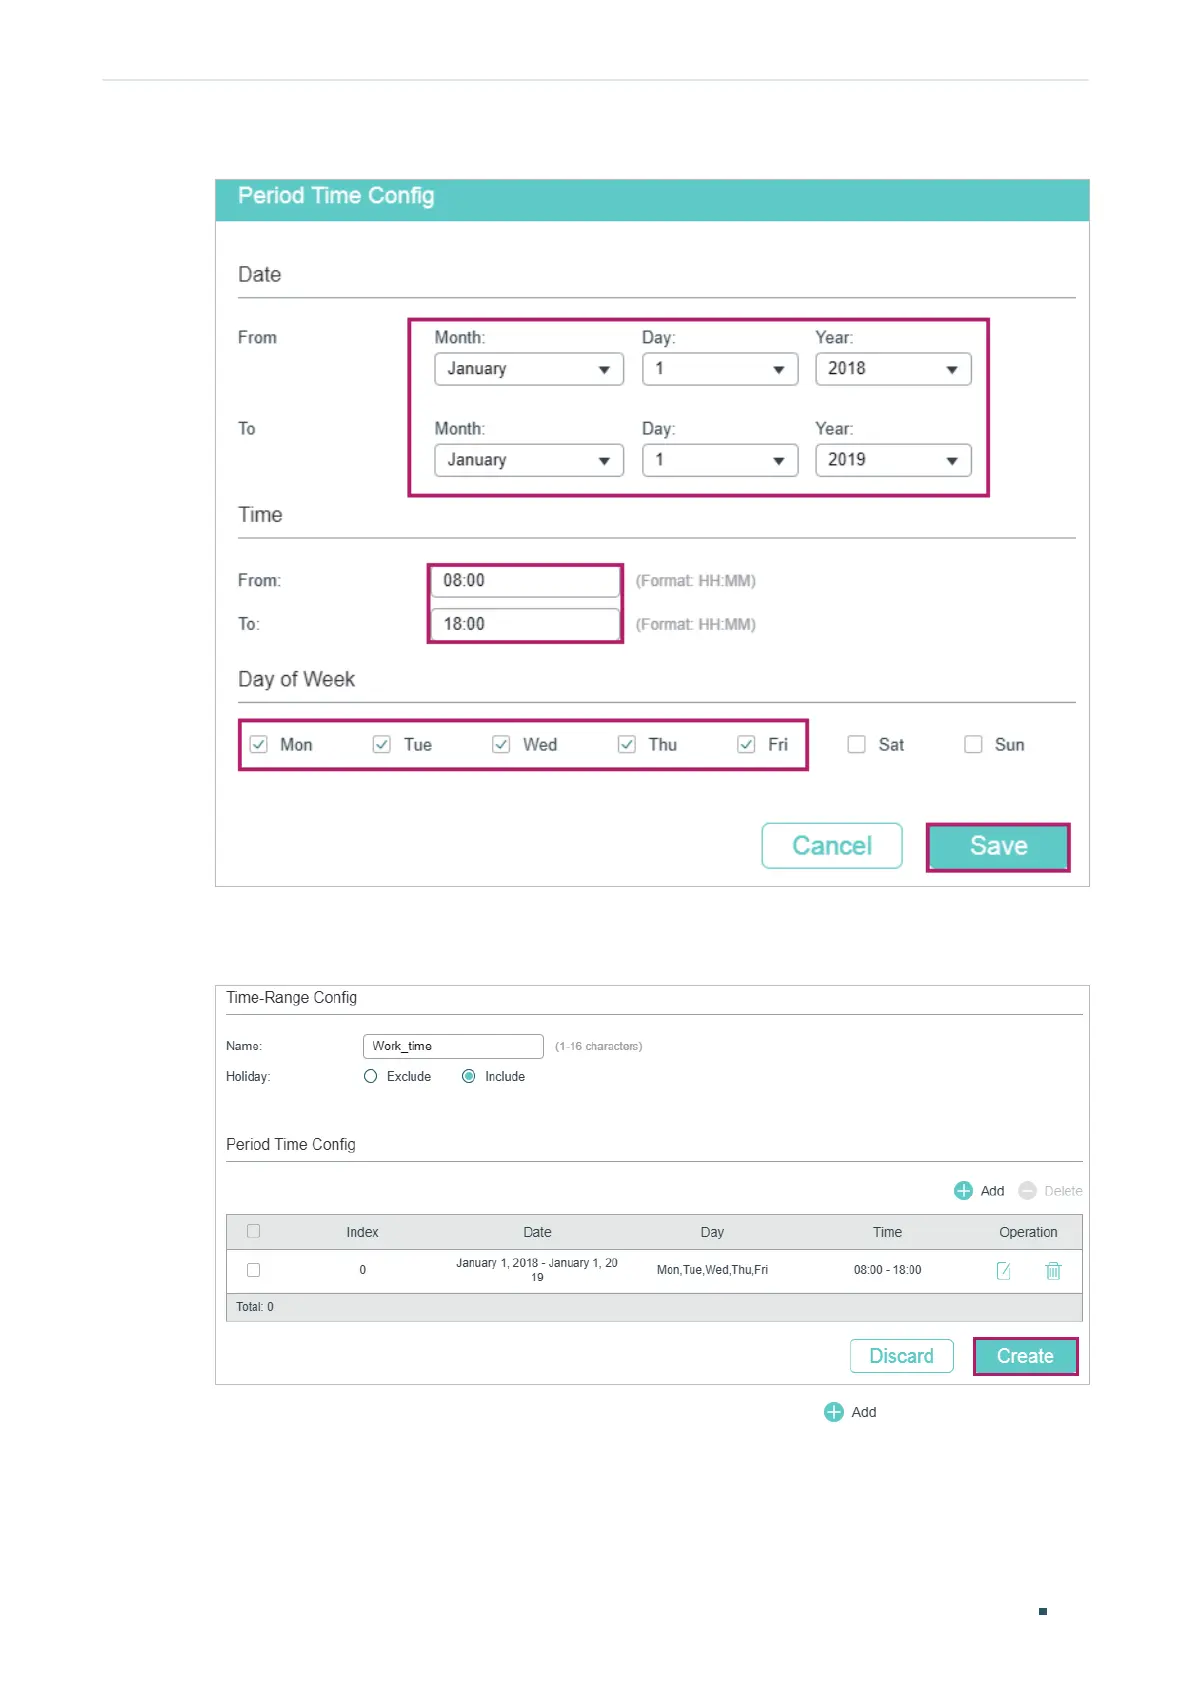Open the To Year 2019 dropdown
The image size is (1191, 1684).
[x=892, y=460]
